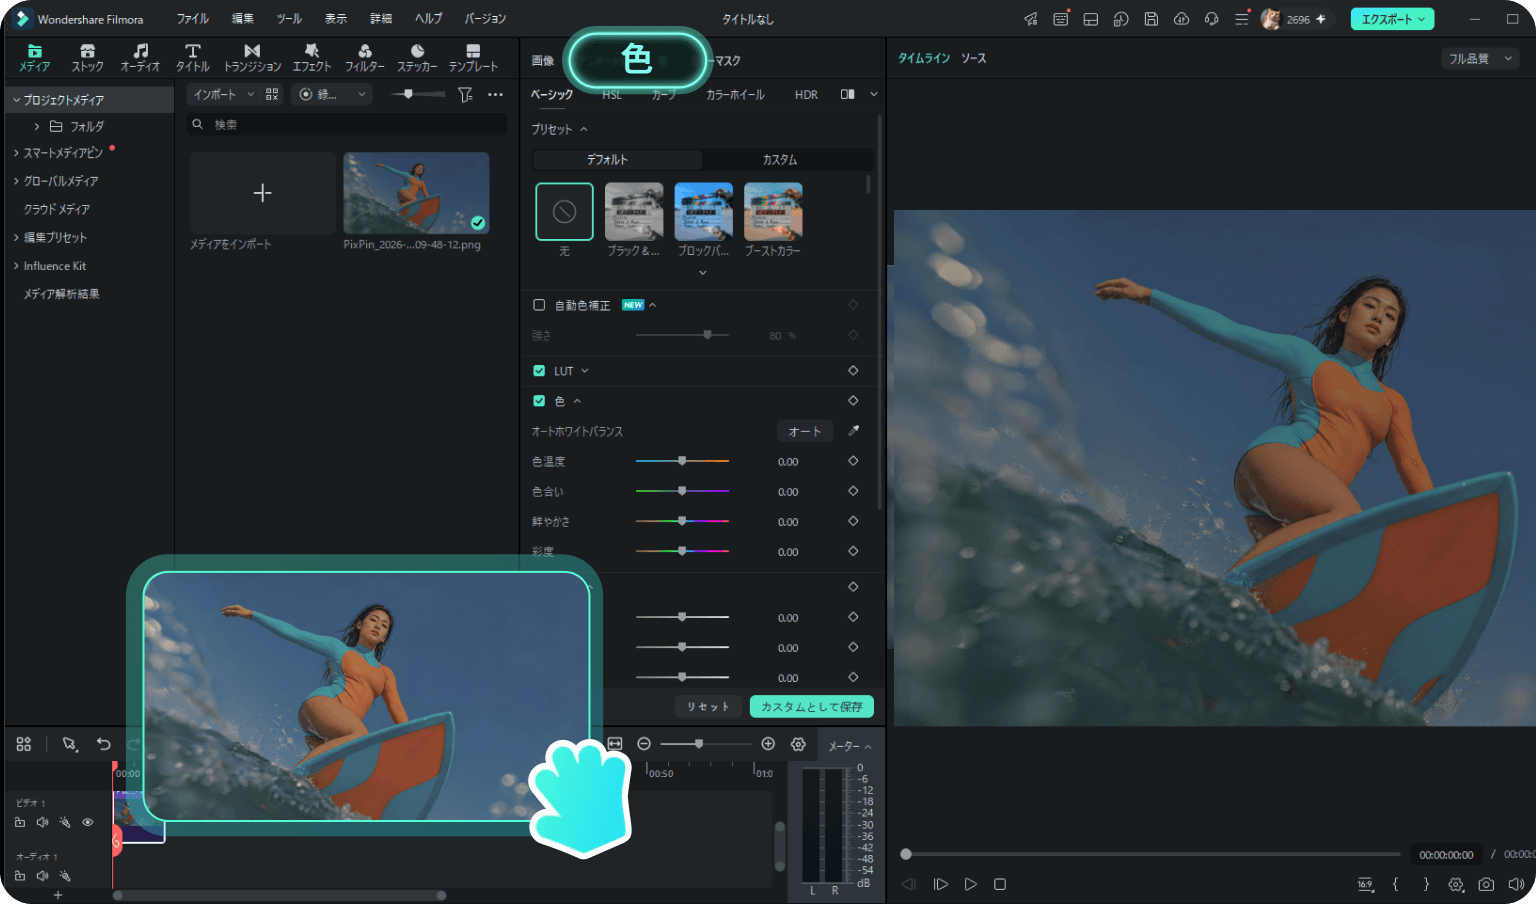The image size is (1536, 904).
Task: Open the トランジション transitions panel
Action: pyautogui.click(x=252, y=58)
